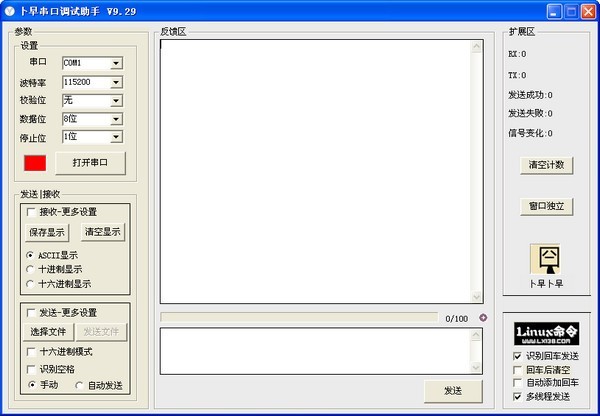The width and height of the screenshot is (600, 416).
Task: Select 自动发送 radio option
Action: pos(79,385)
